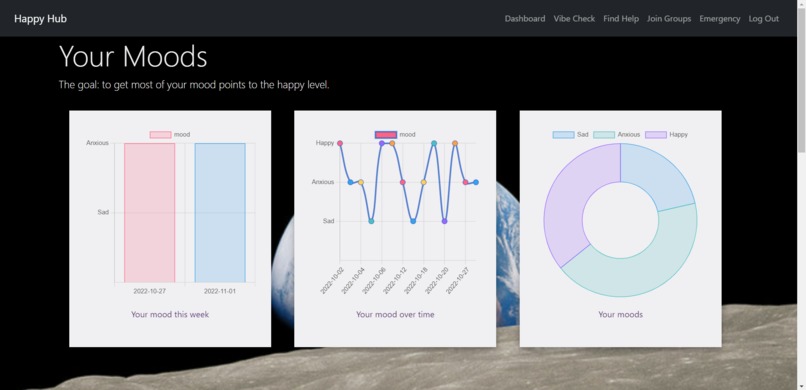Toggle the Sad legend swatch in donut chart
Image resolution: width=806 pixels, height=390 pixels.
point(563,135)
